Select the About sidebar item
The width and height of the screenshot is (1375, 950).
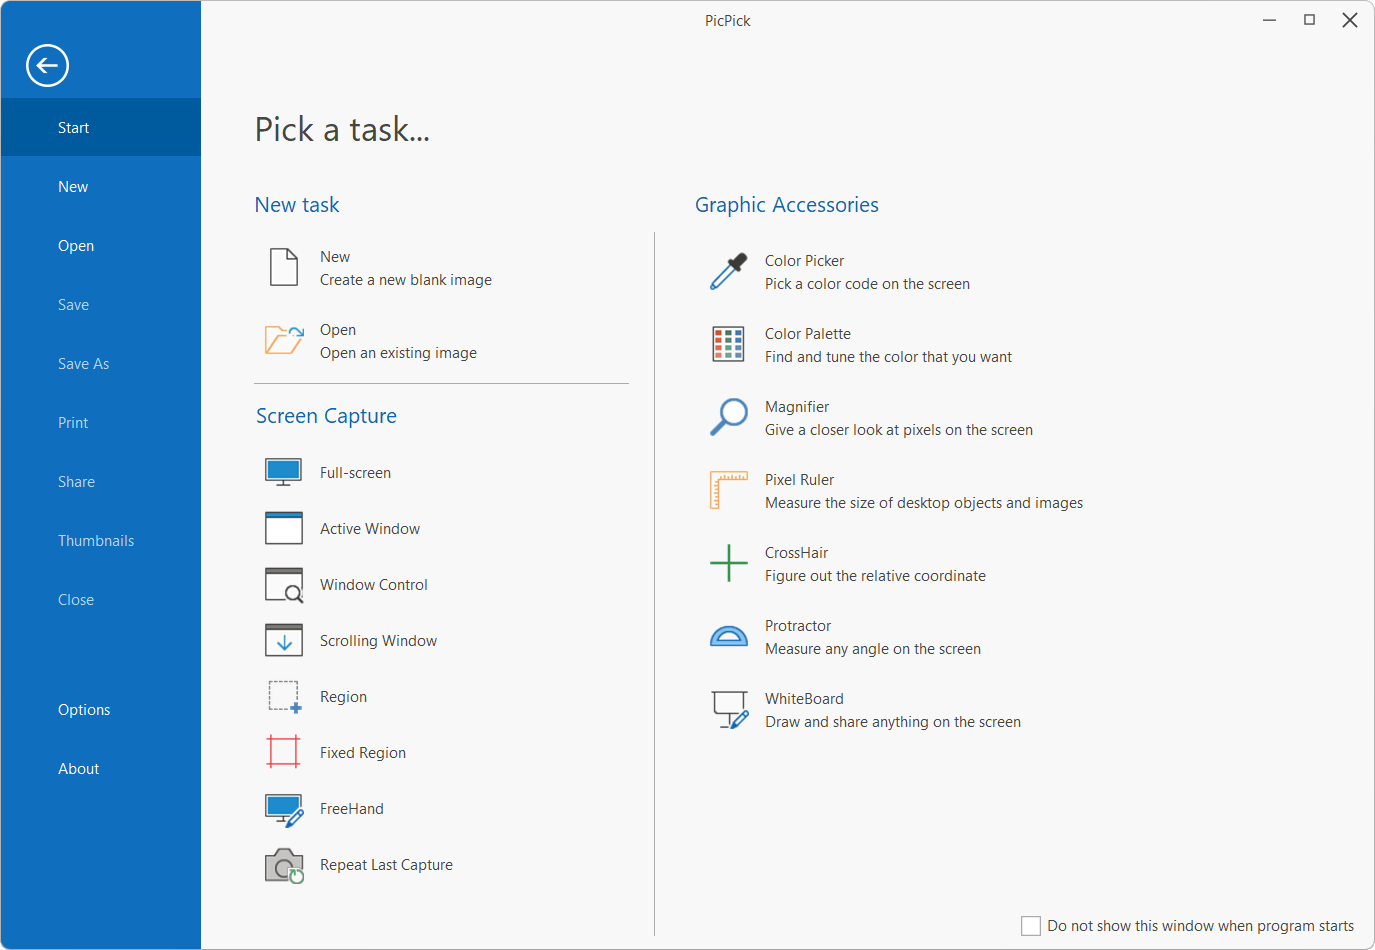click(x=79, y=769)
